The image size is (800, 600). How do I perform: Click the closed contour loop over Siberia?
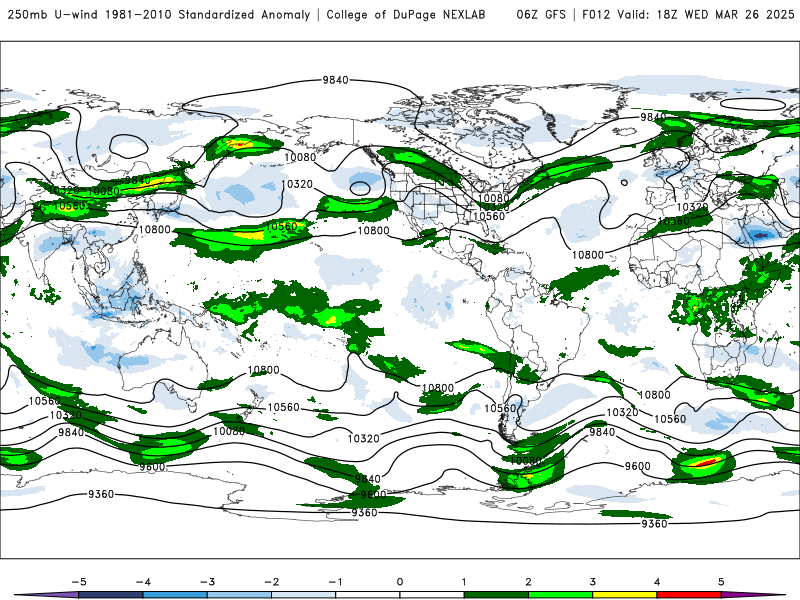pyautogui.click(x=128, y=146)
